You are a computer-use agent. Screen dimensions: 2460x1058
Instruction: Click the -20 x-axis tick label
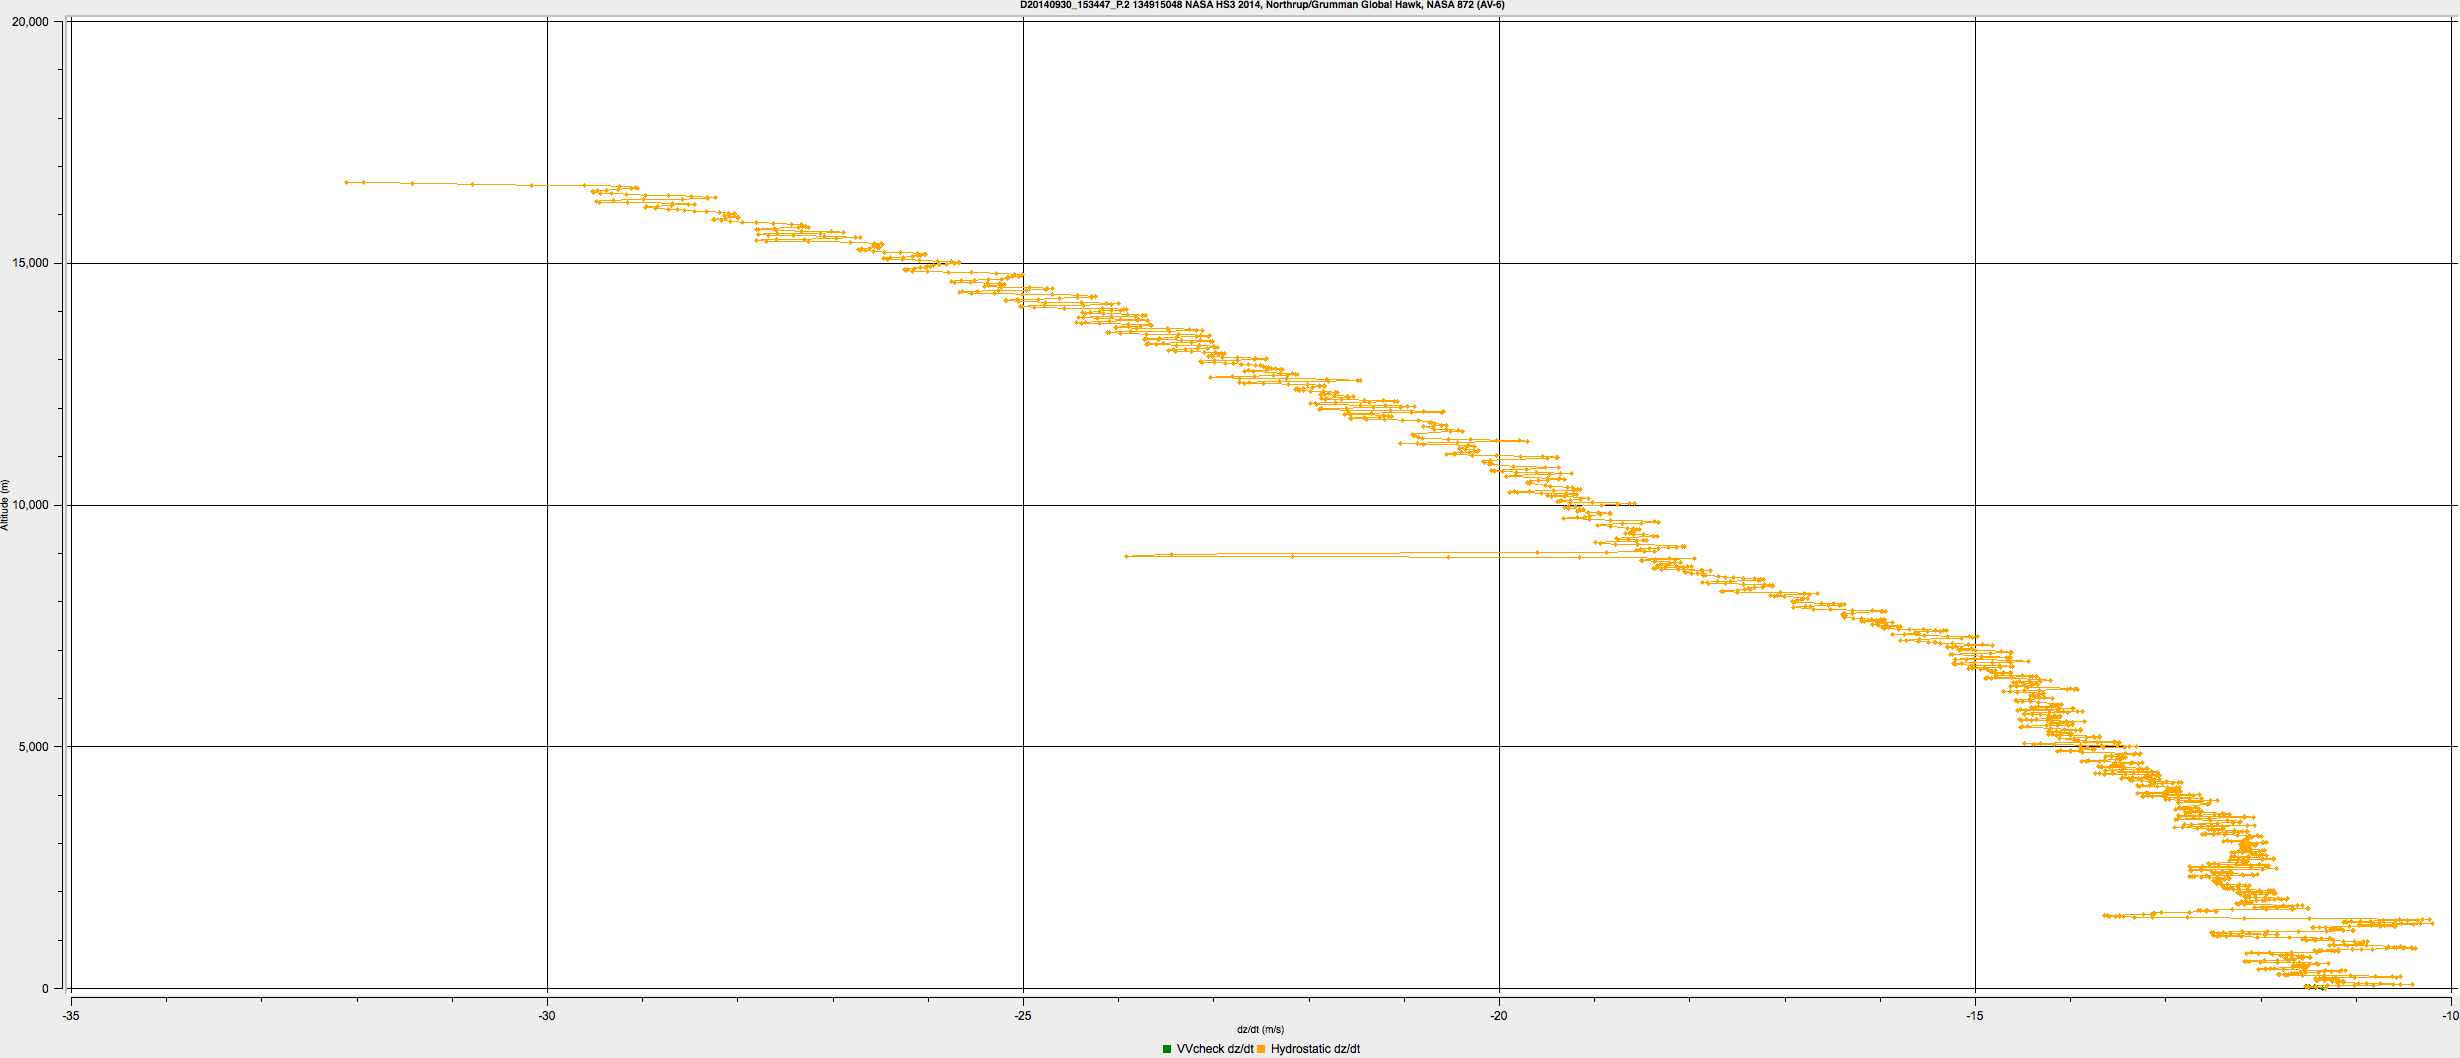tap(1499, 1016)
